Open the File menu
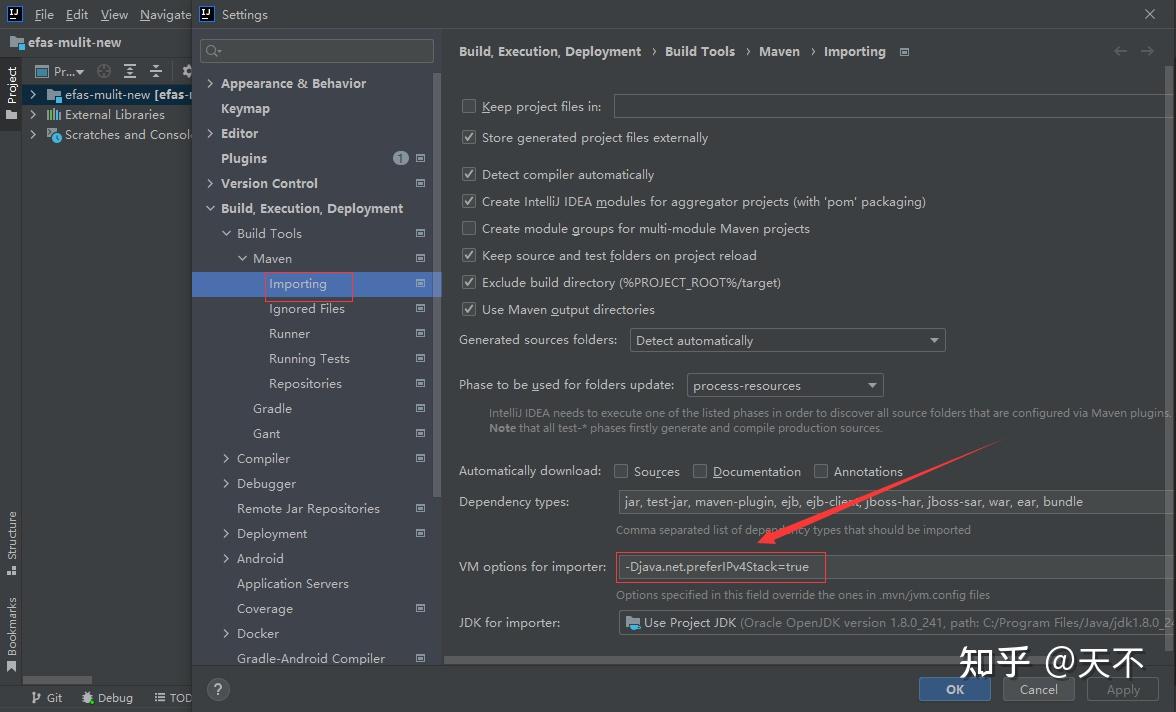Image resolution: width=1176 pixels, height=712 pixels. [44, 14]
